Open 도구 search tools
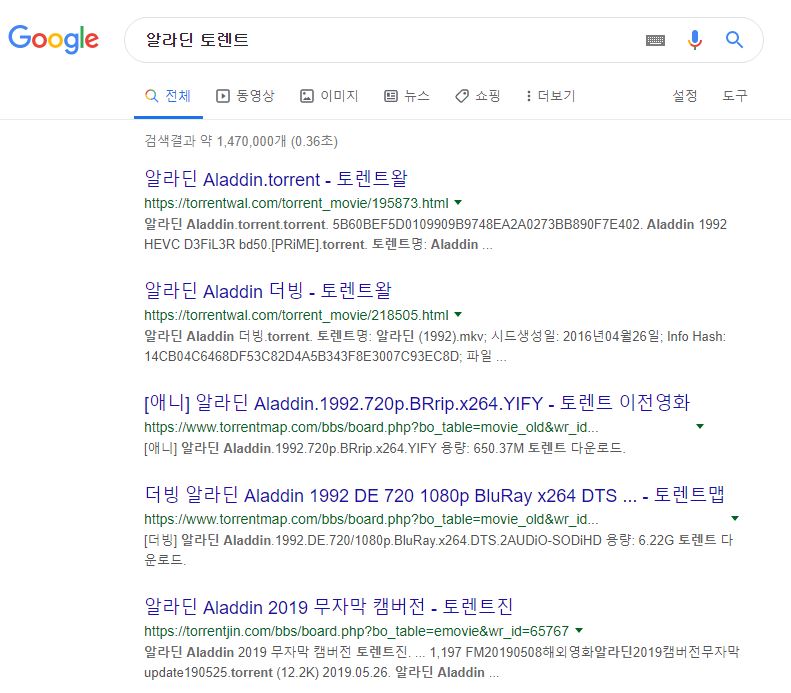The width and height of the screenshot is (791, 693). pyautogui.click(x=734, y=96)
